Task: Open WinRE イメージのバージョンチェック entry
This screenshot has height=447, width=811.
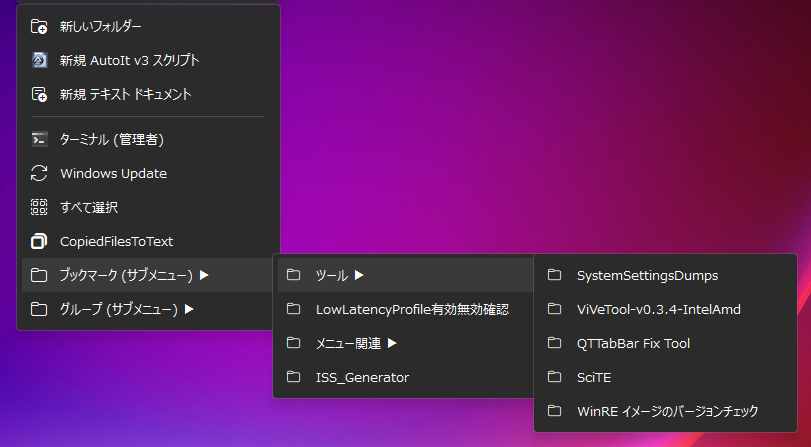Action: pos(666,411)
